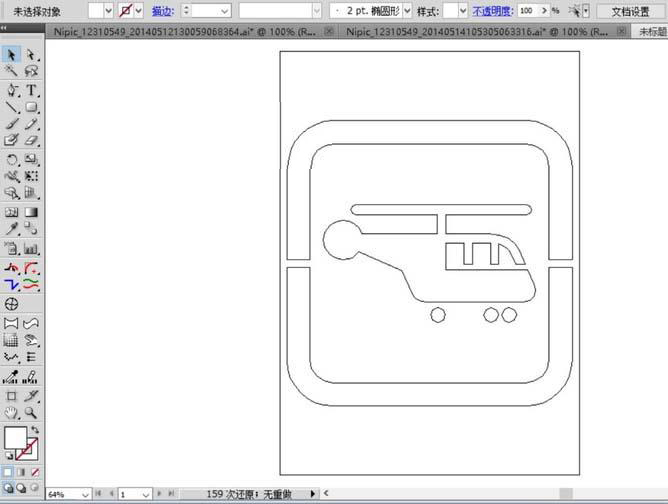The height and width of the screenshot is (504, 668).
Task: Select the Zoom magnifier tool
Action: (31, 412)
